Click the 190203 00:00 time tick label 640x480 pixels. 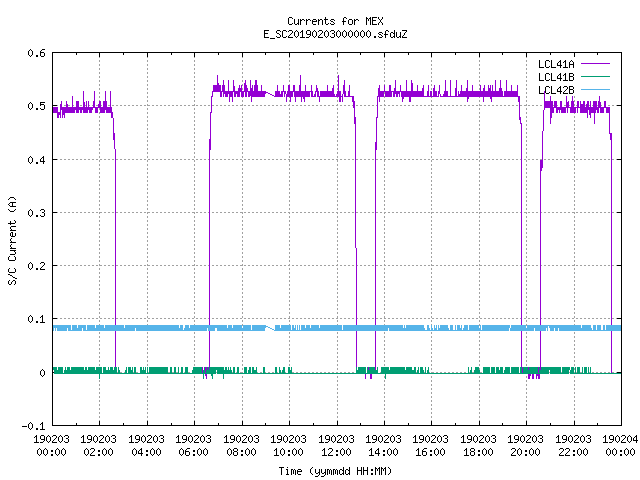point(51,446)
